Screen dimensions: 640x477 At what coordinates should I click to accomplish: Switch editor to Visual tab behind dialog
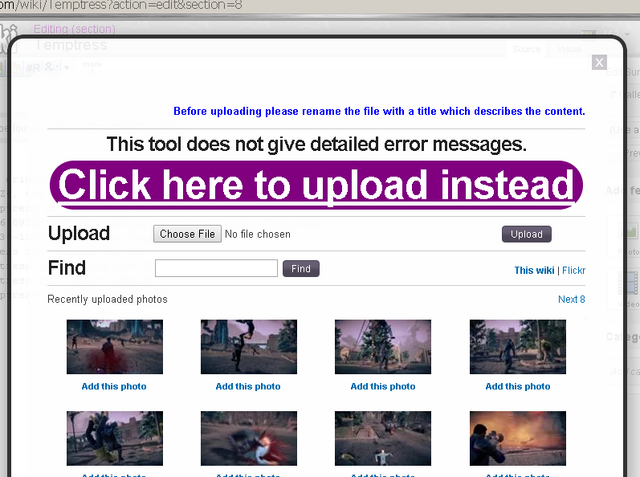point(569,49)
